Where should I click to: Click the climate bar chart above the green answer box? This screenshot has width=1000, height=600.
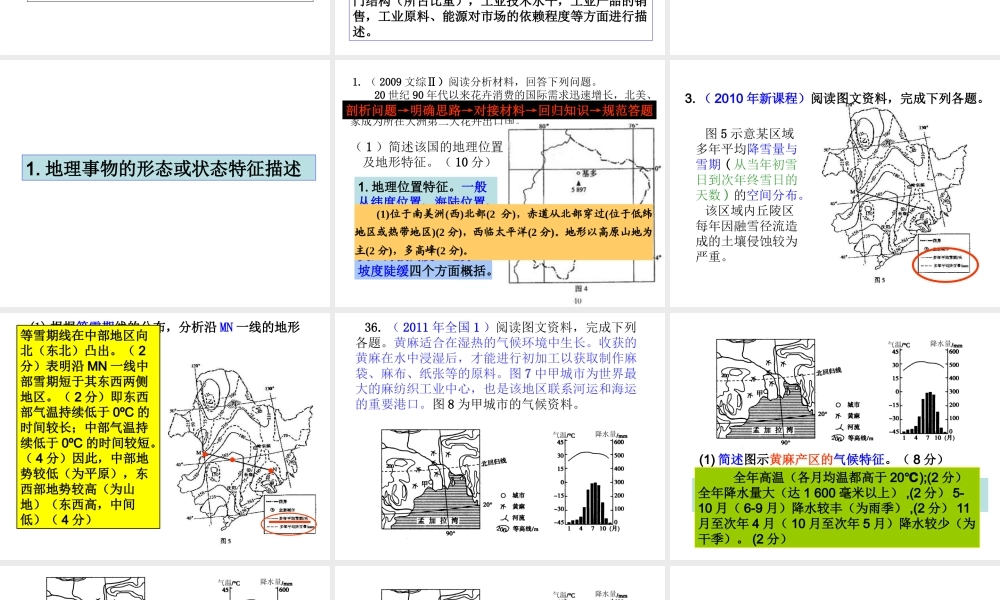(x=925, y=390)
